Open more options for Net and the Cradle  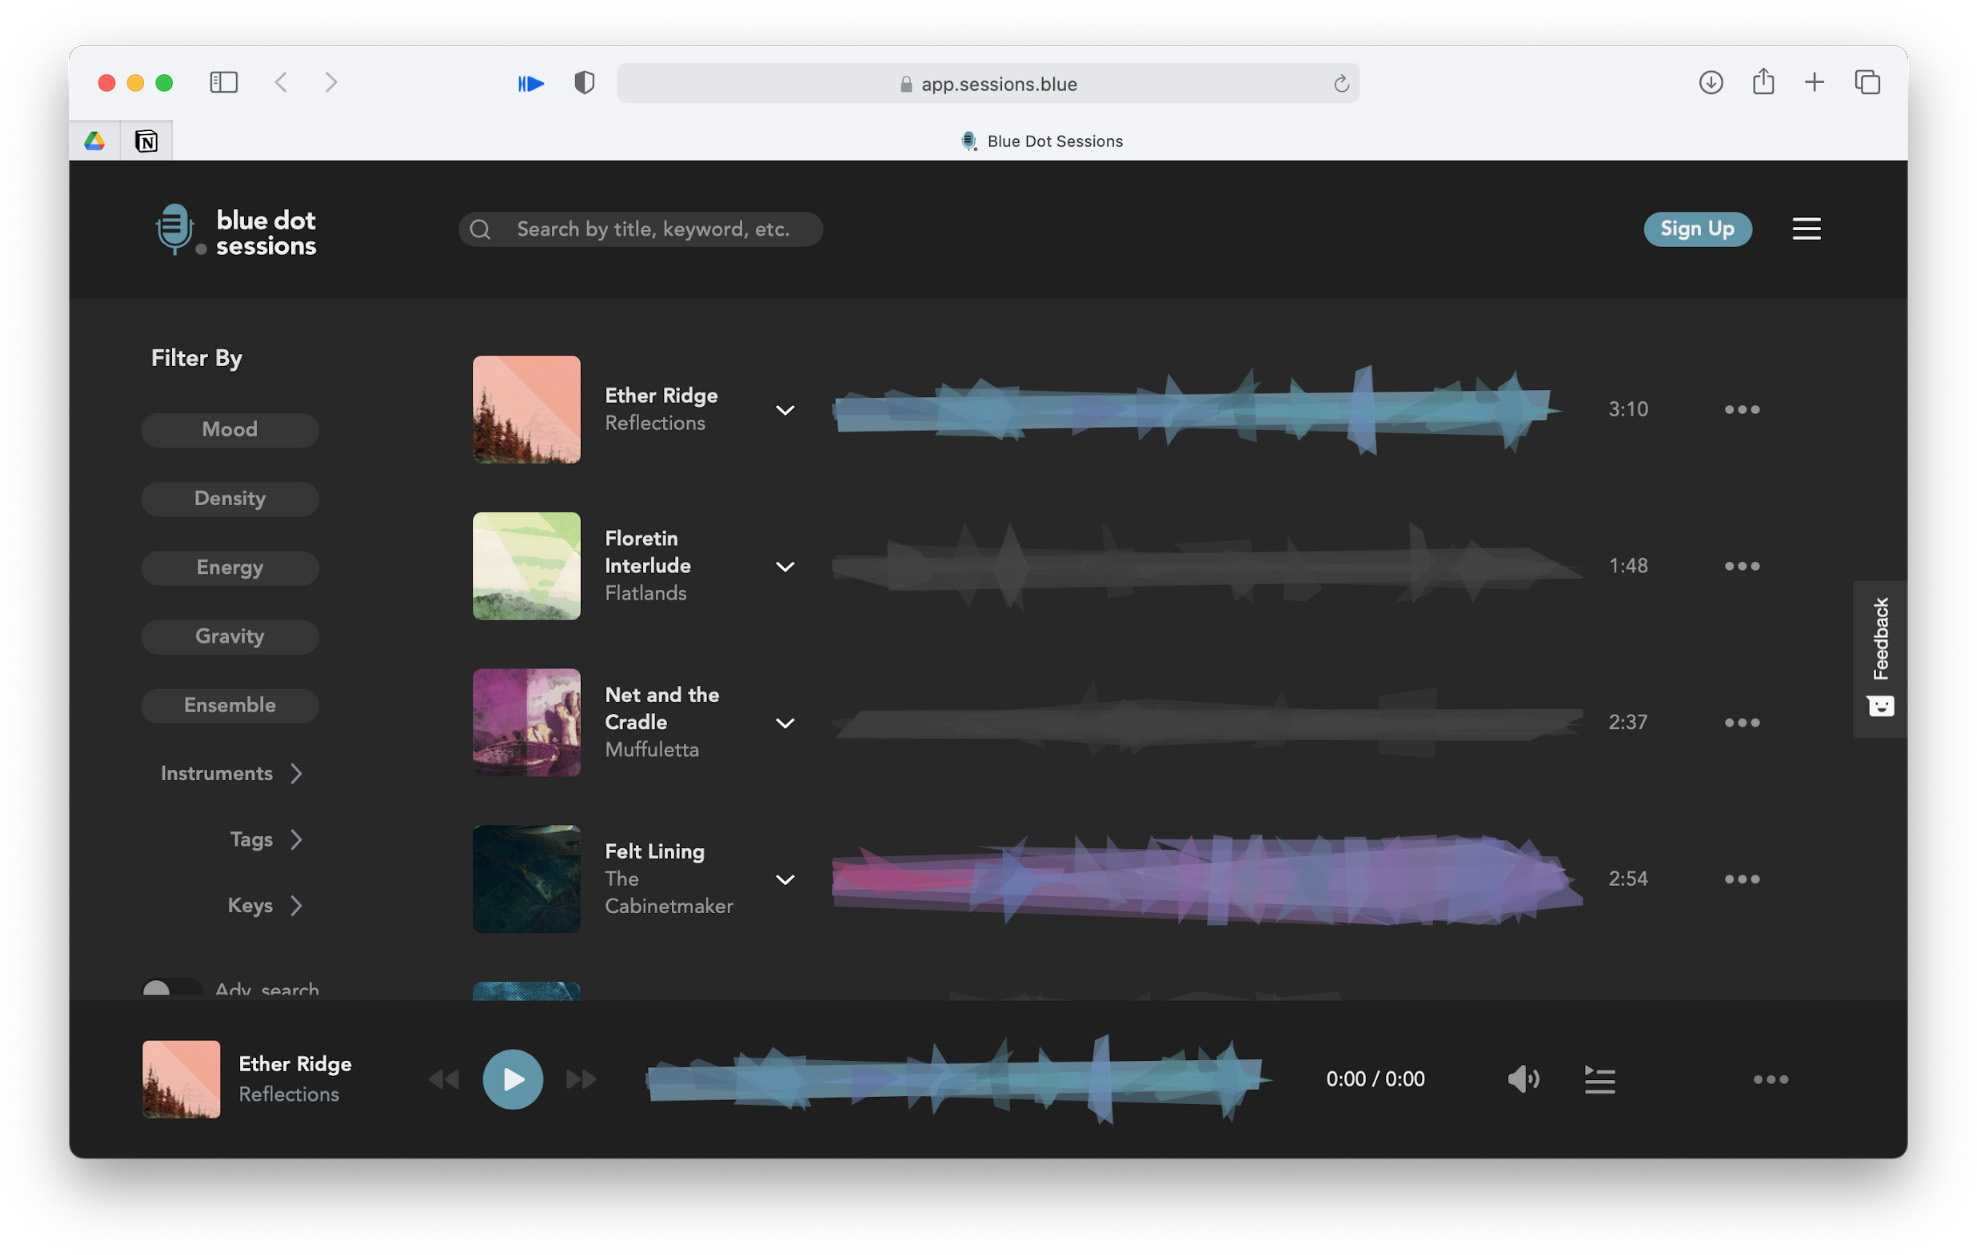pyautogui.click(x=1741, y=722)
